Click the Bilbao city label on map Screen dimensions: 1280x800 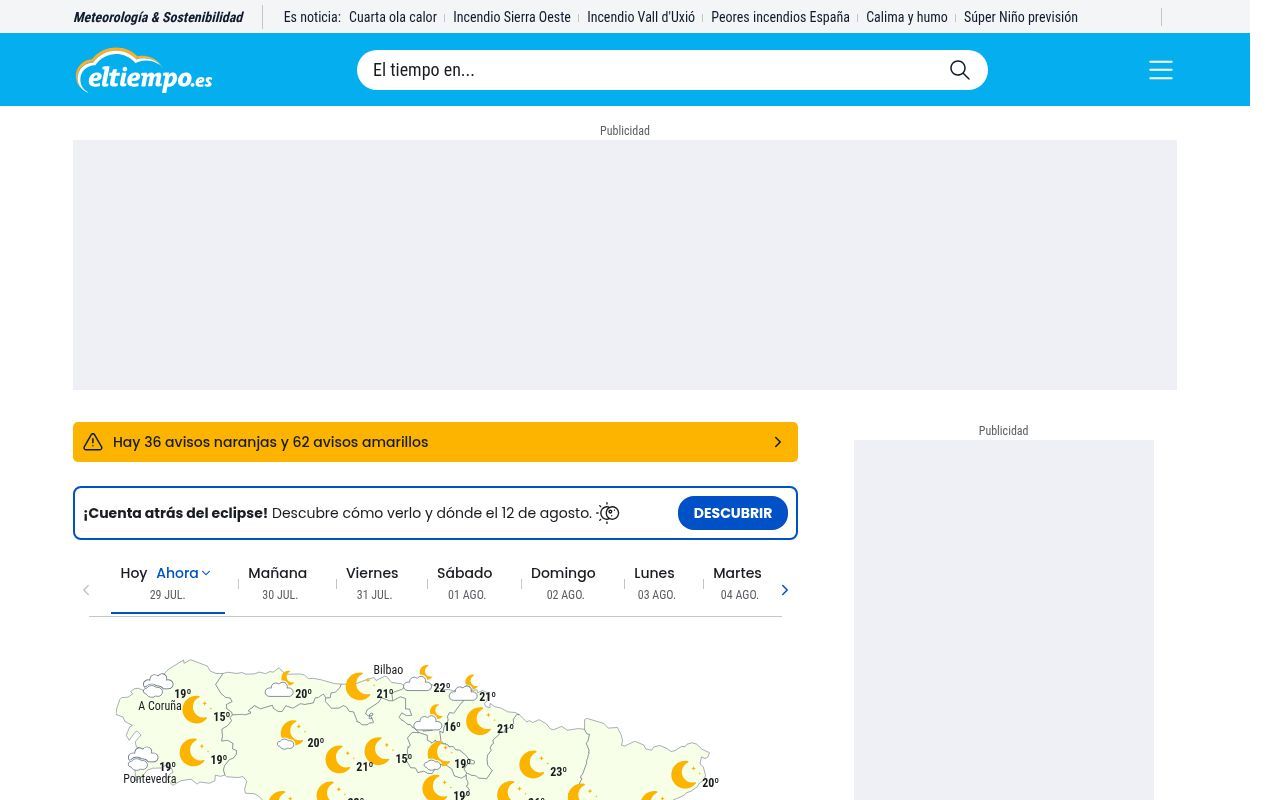pyautogui.click(x=388, y=670)
